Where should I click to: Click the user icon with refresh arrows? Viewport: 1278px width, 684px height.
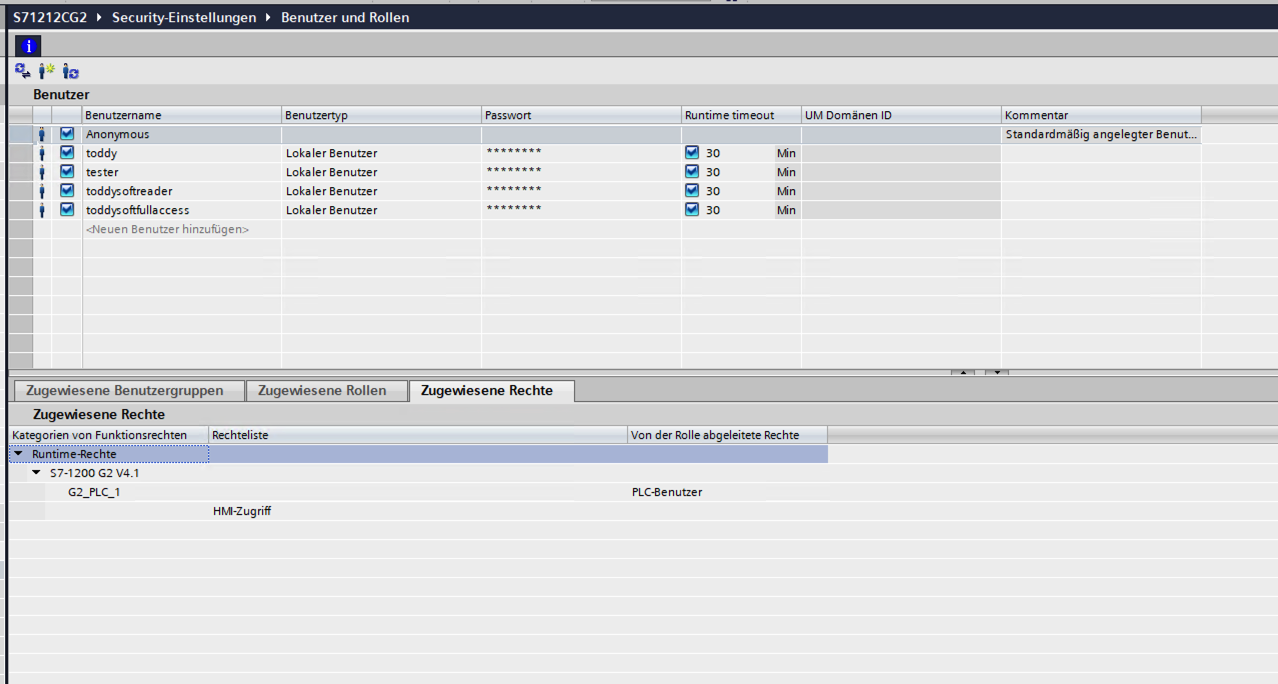coord(70,71)
